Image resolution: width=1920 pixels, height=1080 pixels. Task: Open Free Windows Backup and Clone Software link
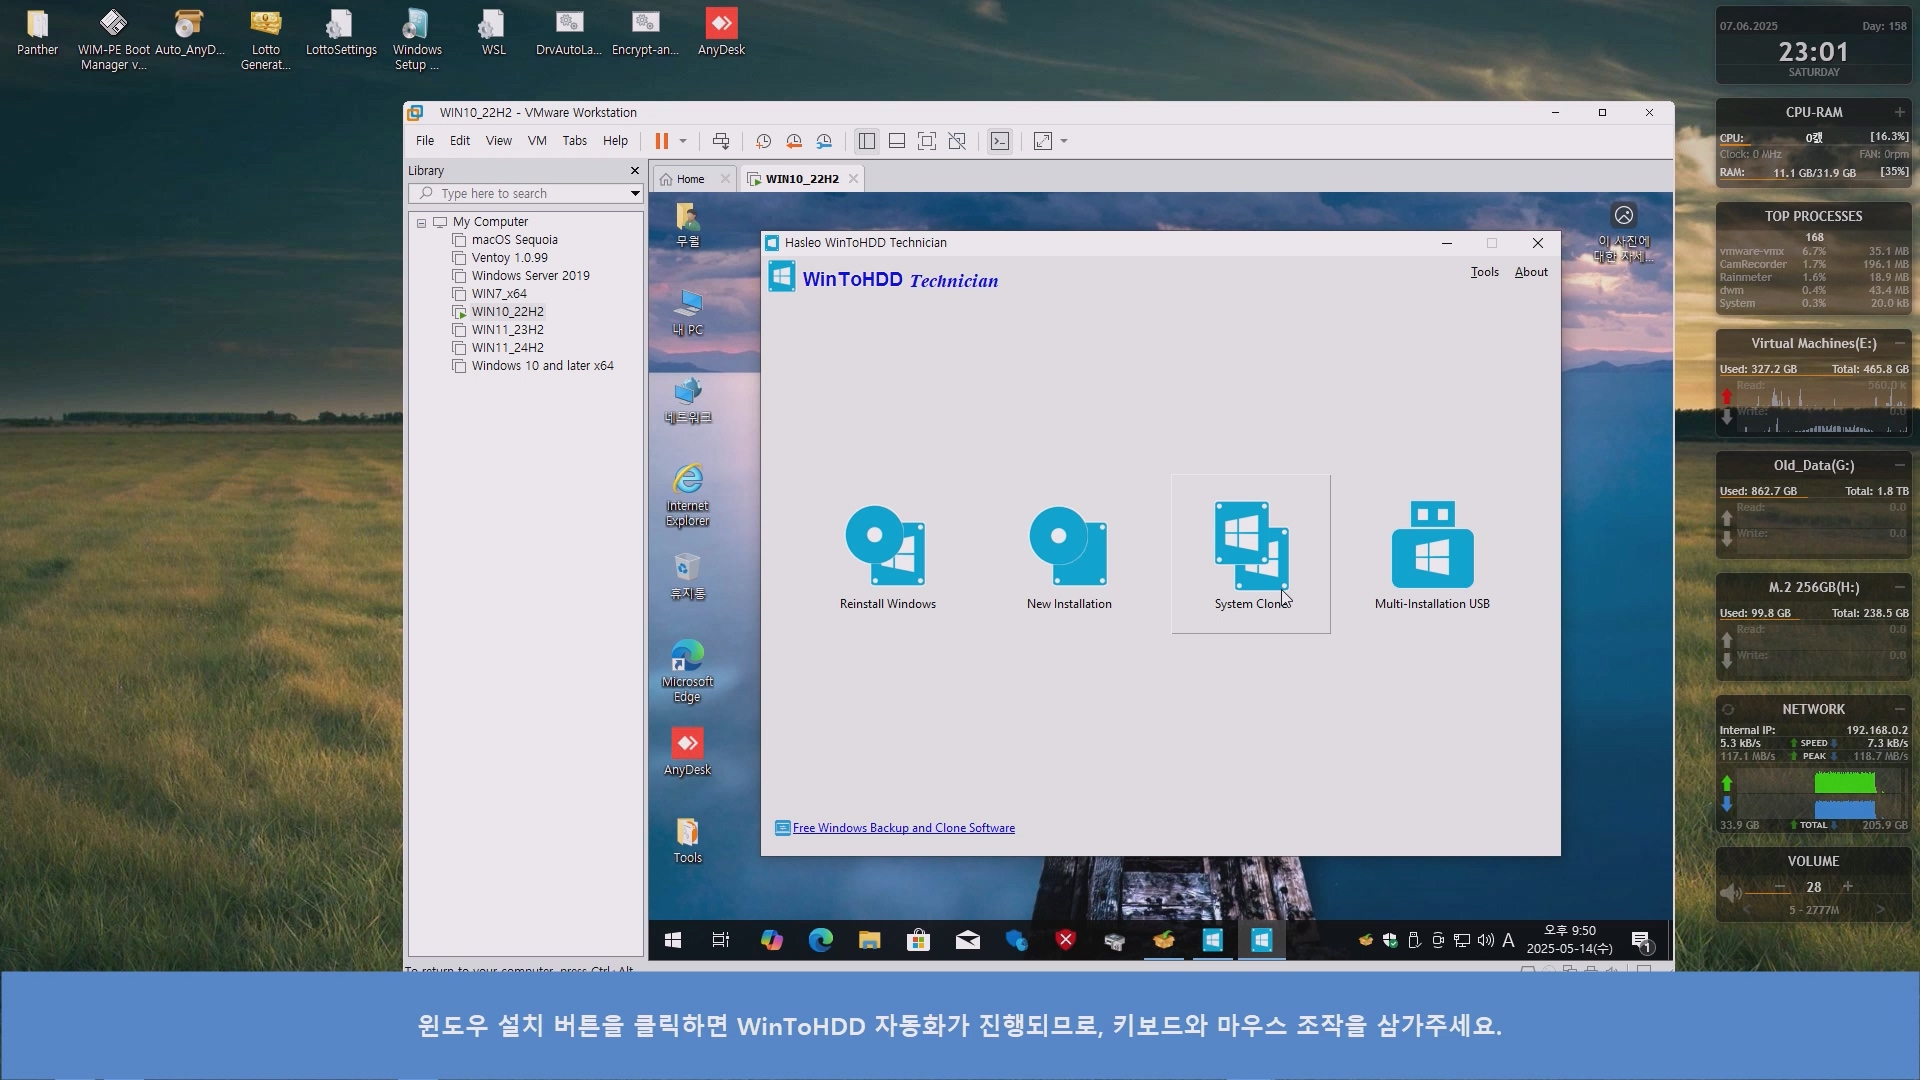(x=903, y=828)
